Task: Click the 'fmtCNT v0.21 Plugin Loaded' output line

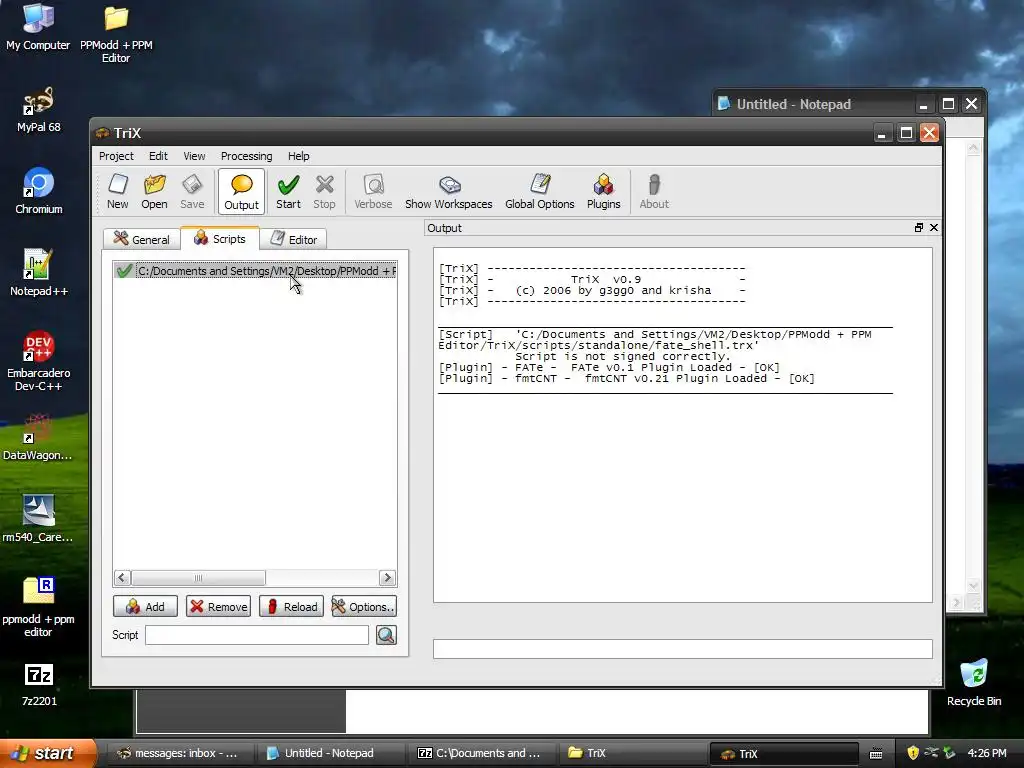Action: click(627, 379)
